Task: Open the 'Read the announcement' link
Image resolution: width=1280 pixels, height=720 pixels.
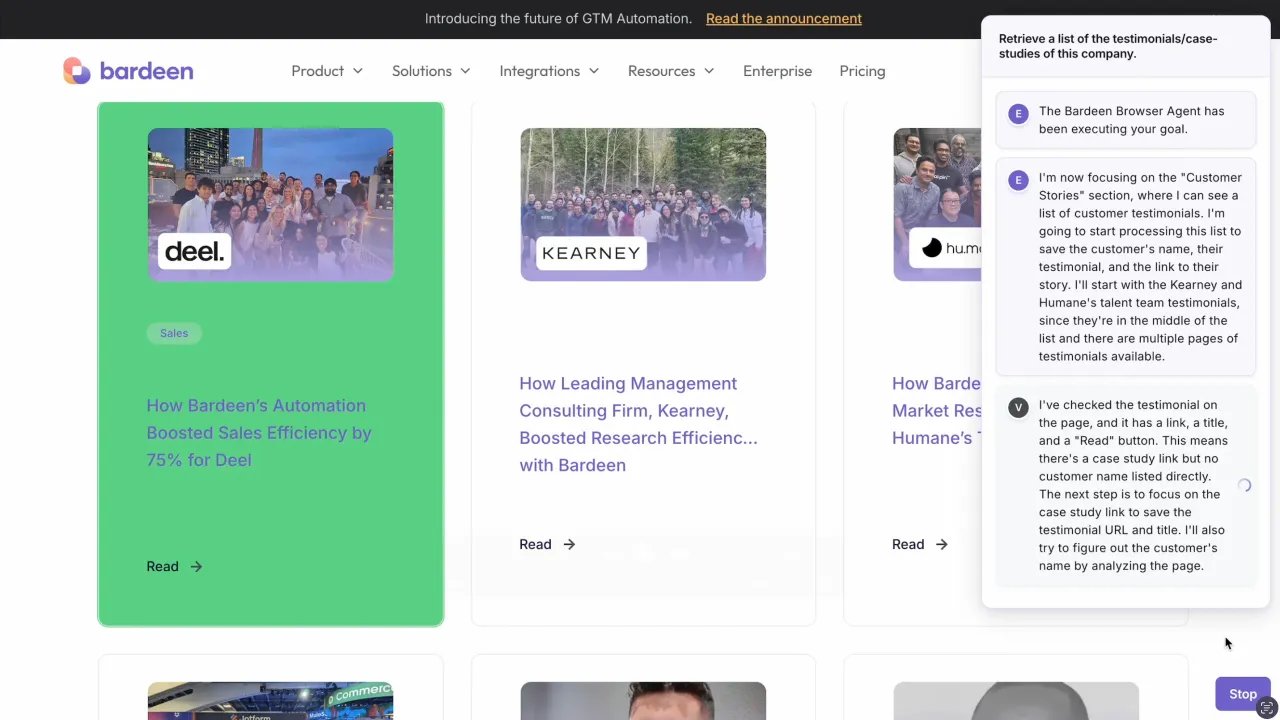Action: pyautogui.click(x=783, y=18)
